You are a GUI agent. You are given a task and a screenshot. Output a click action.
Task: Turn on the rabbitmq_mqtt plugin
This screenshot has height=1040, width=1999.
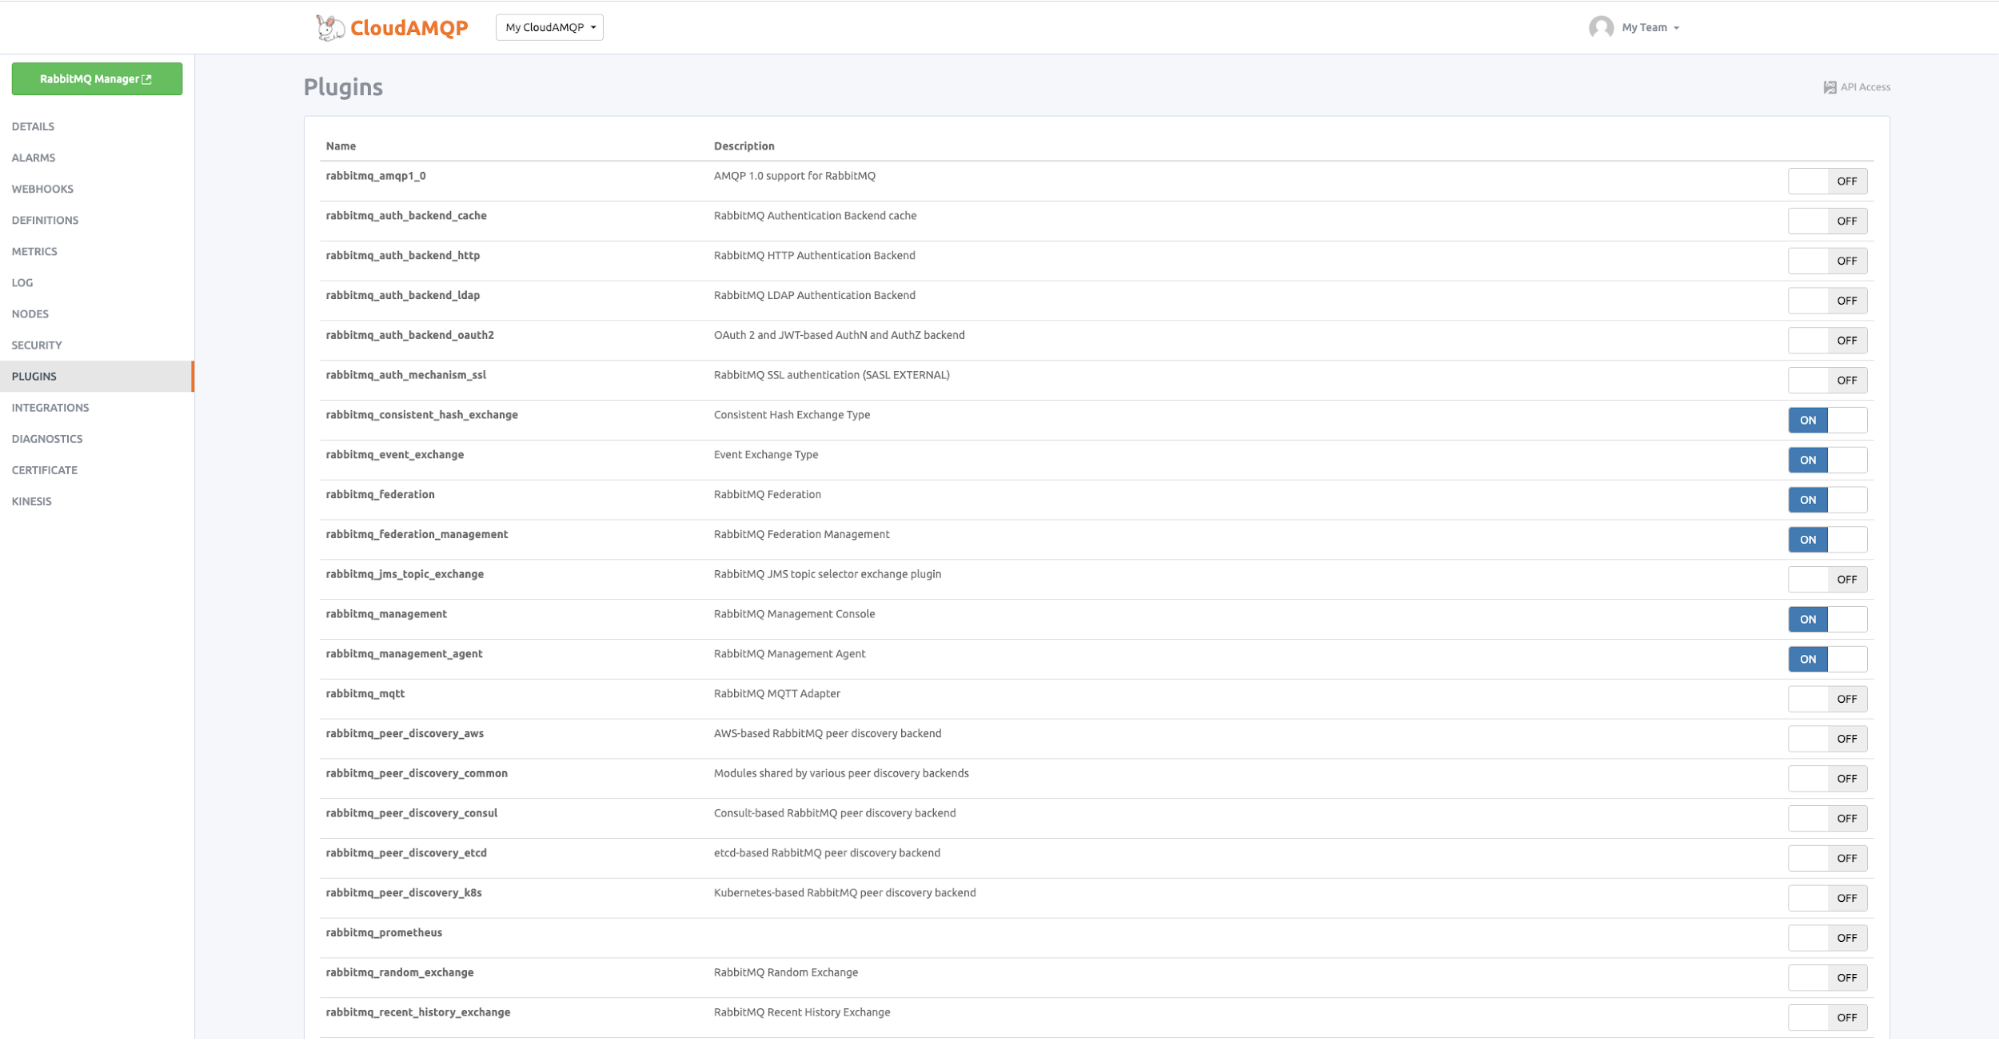pos(1827,700)
